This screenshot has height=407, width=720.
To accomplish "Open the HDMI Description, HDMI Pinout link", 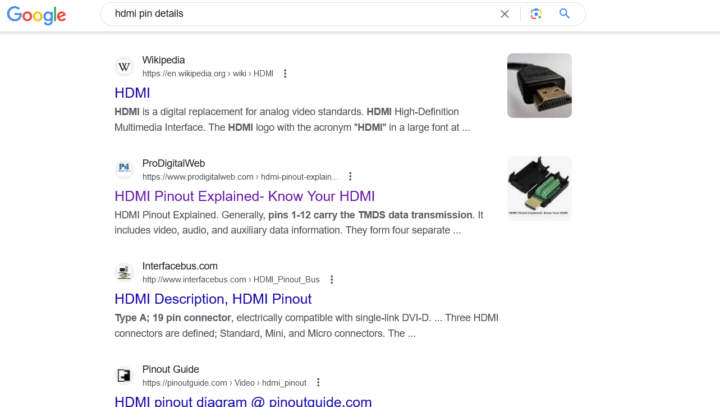I will point(213,299).
